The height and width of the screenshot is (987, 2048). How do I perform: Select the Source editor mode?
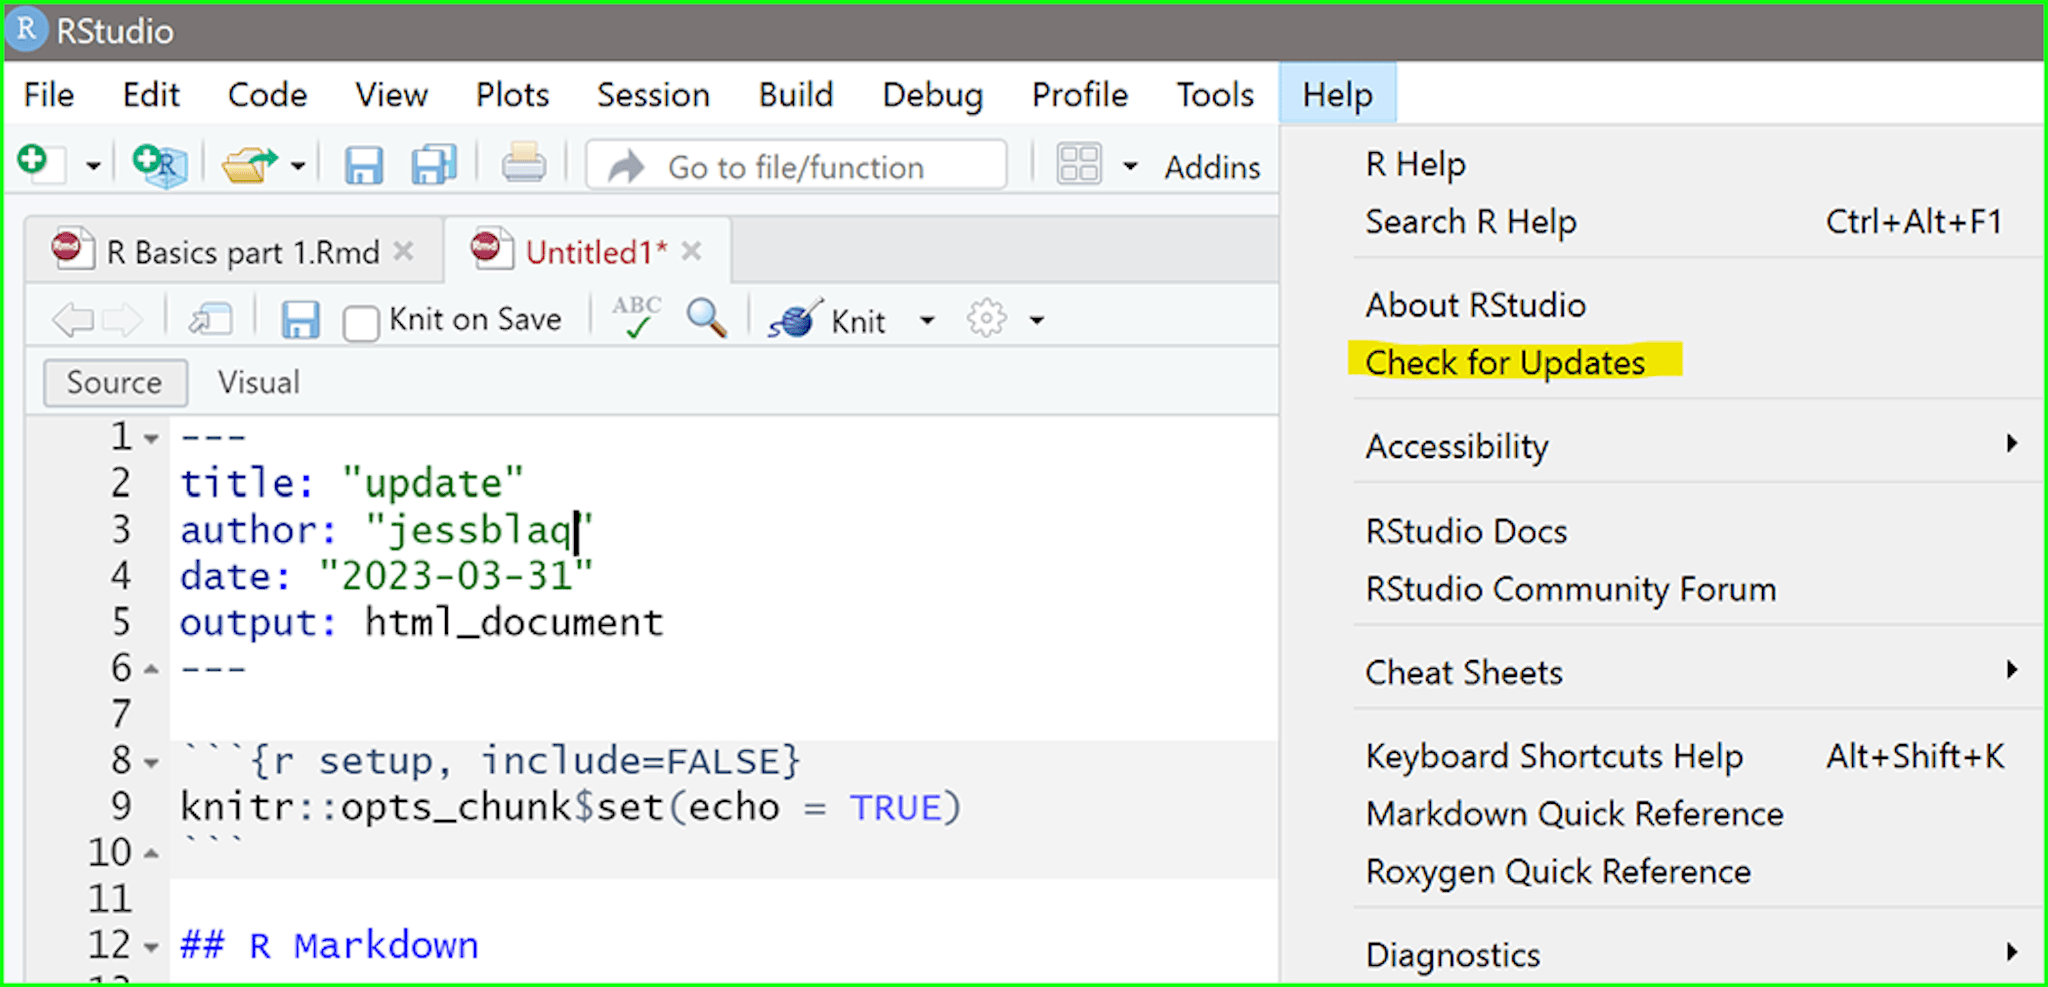114,383
